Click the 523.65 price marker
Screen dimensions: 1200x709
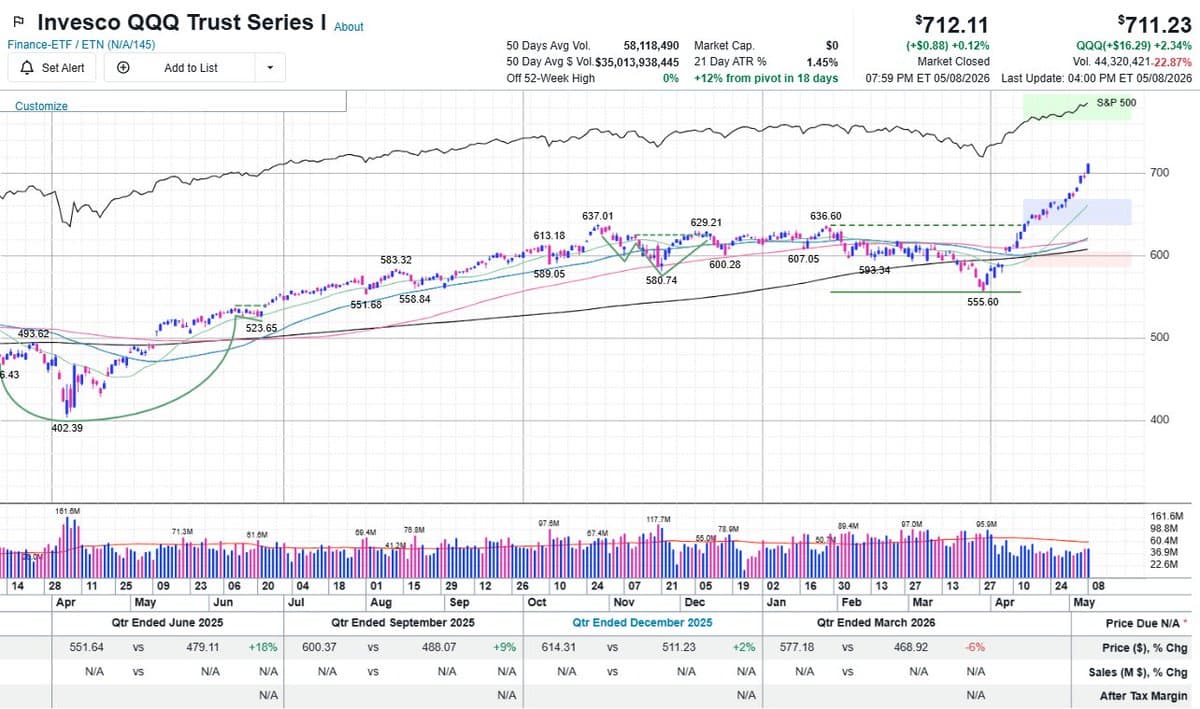pyautogui.click(x=261, y=328)
